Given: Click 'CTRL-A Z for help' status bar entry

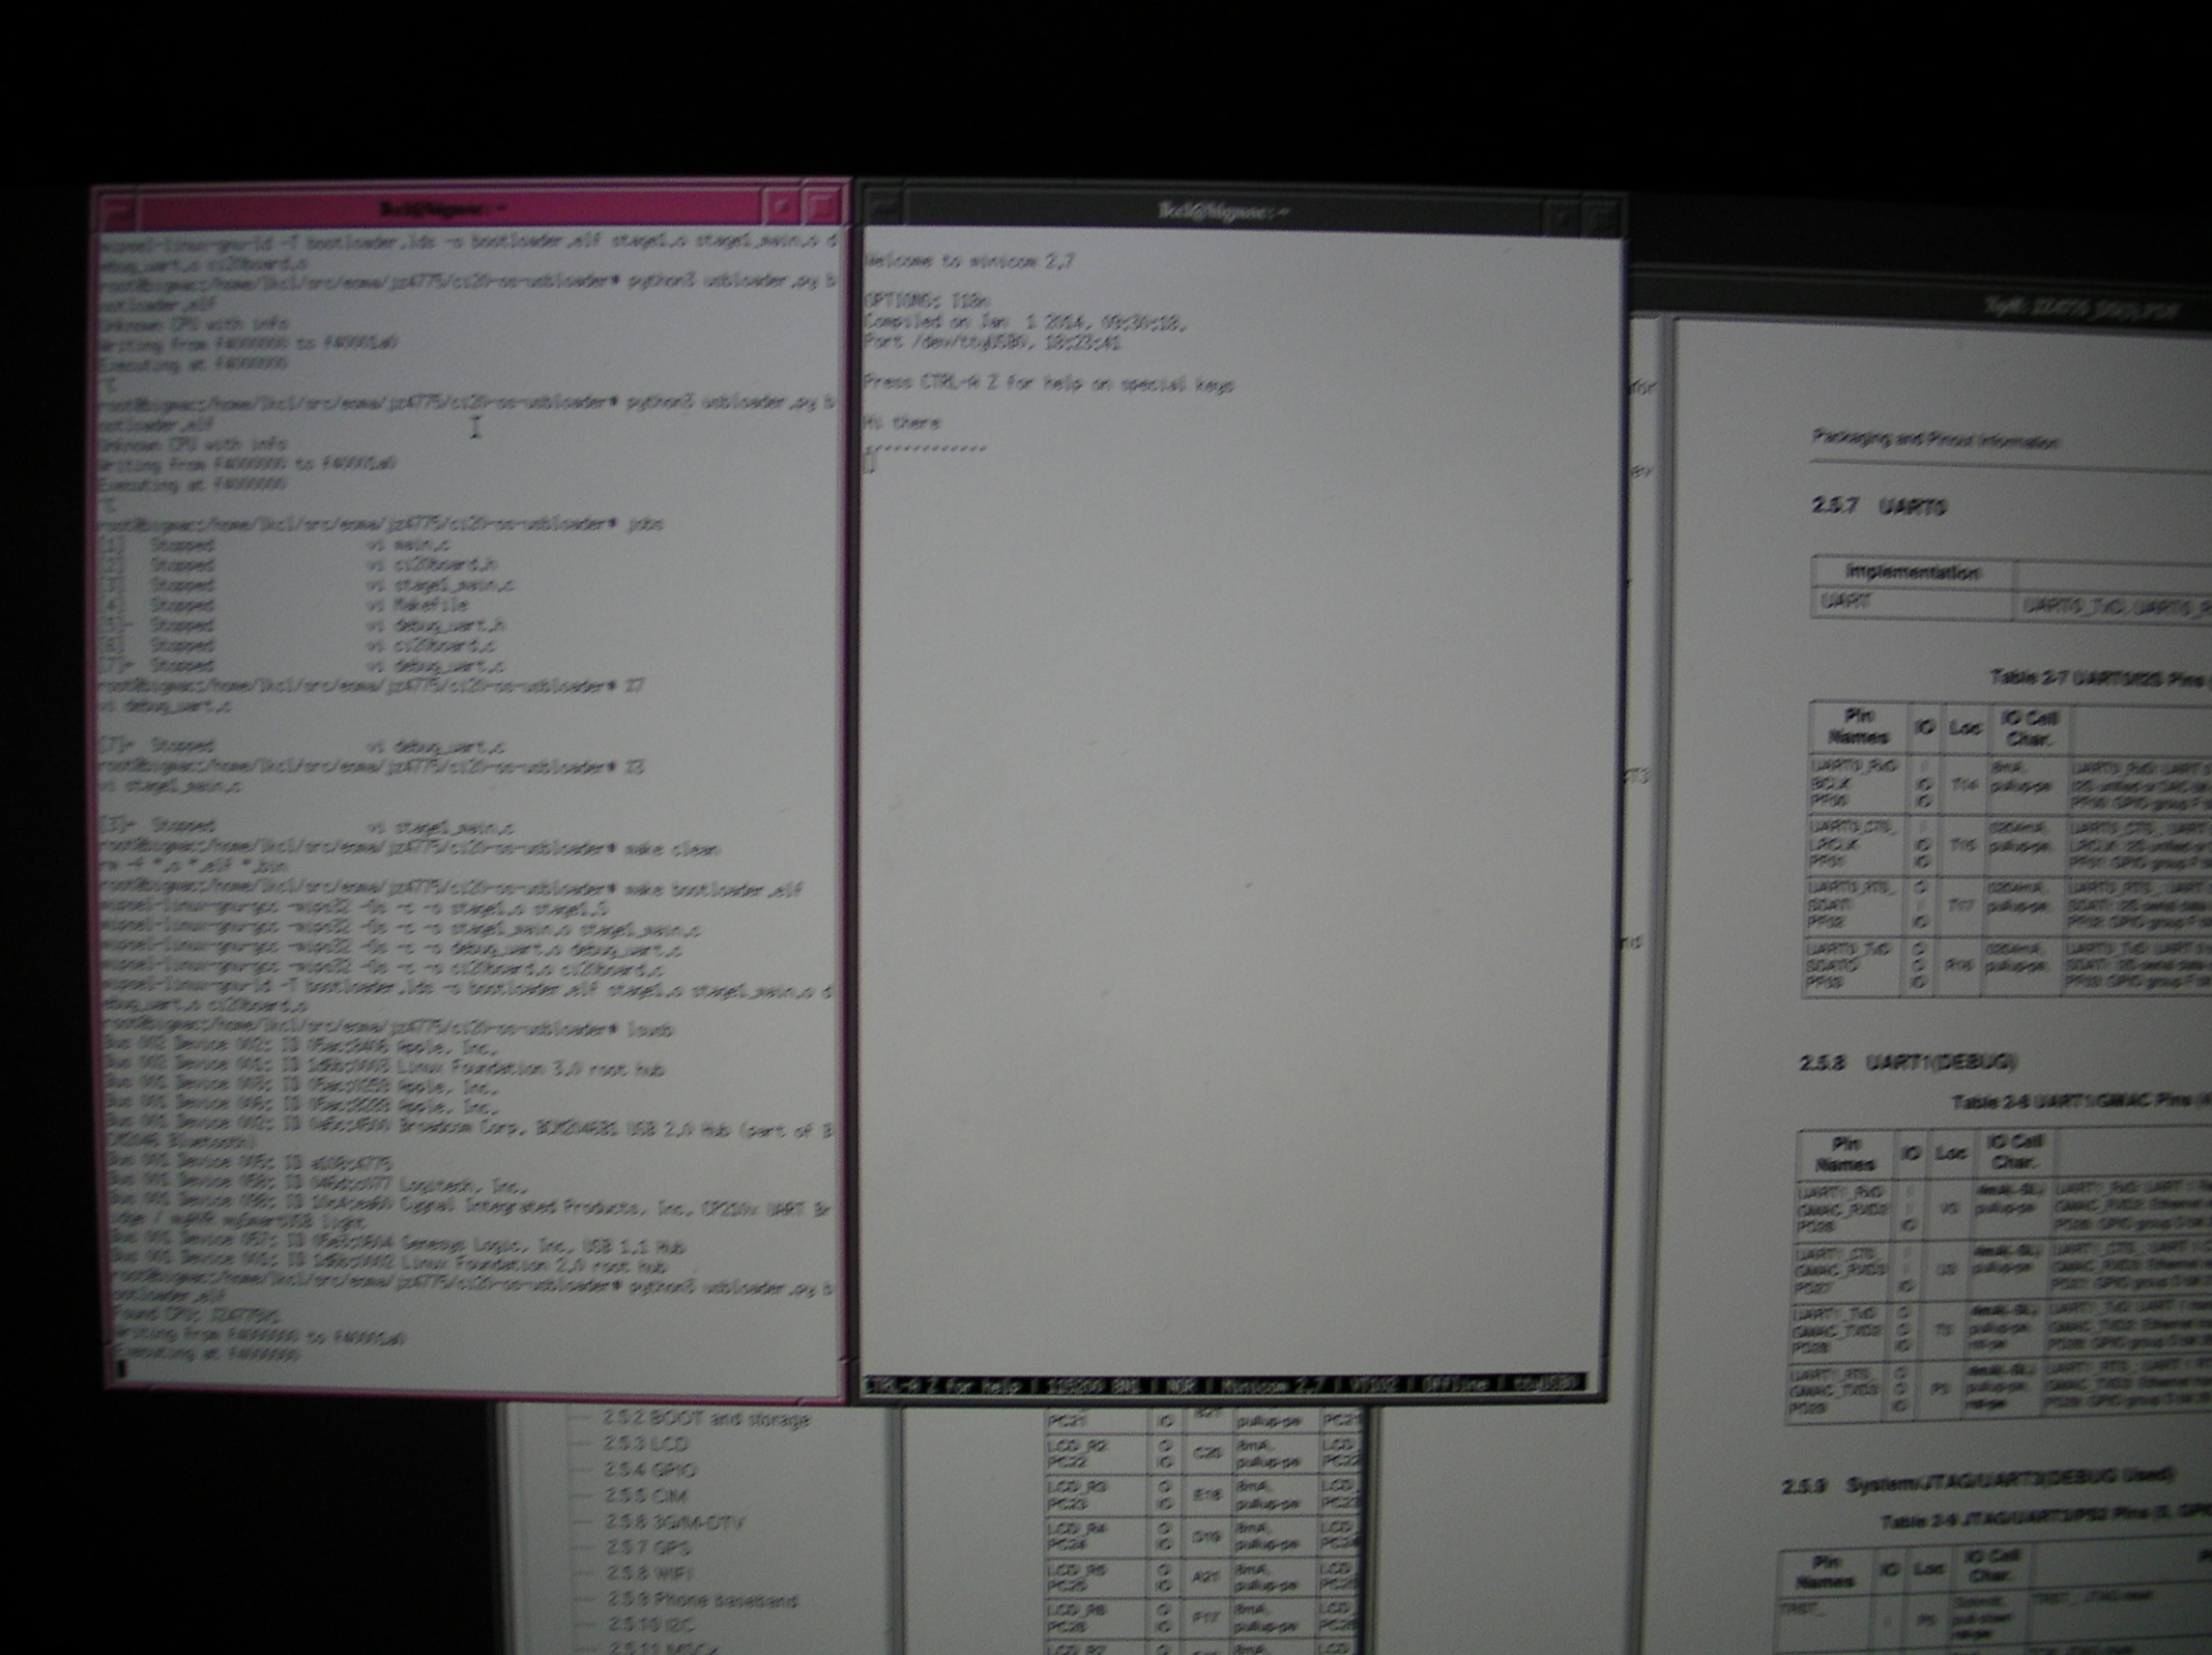Looking at the screenshot, I should pyautogui.click(x=943, y=1384).
